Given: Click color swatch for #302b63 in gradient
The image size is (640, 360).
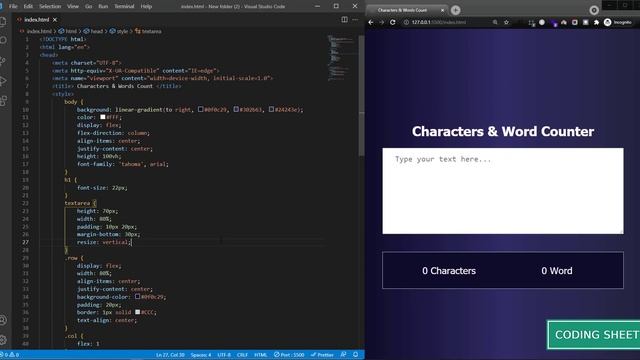Looking at the screenshot, I should pyautogui.click(x=236, y=109).
